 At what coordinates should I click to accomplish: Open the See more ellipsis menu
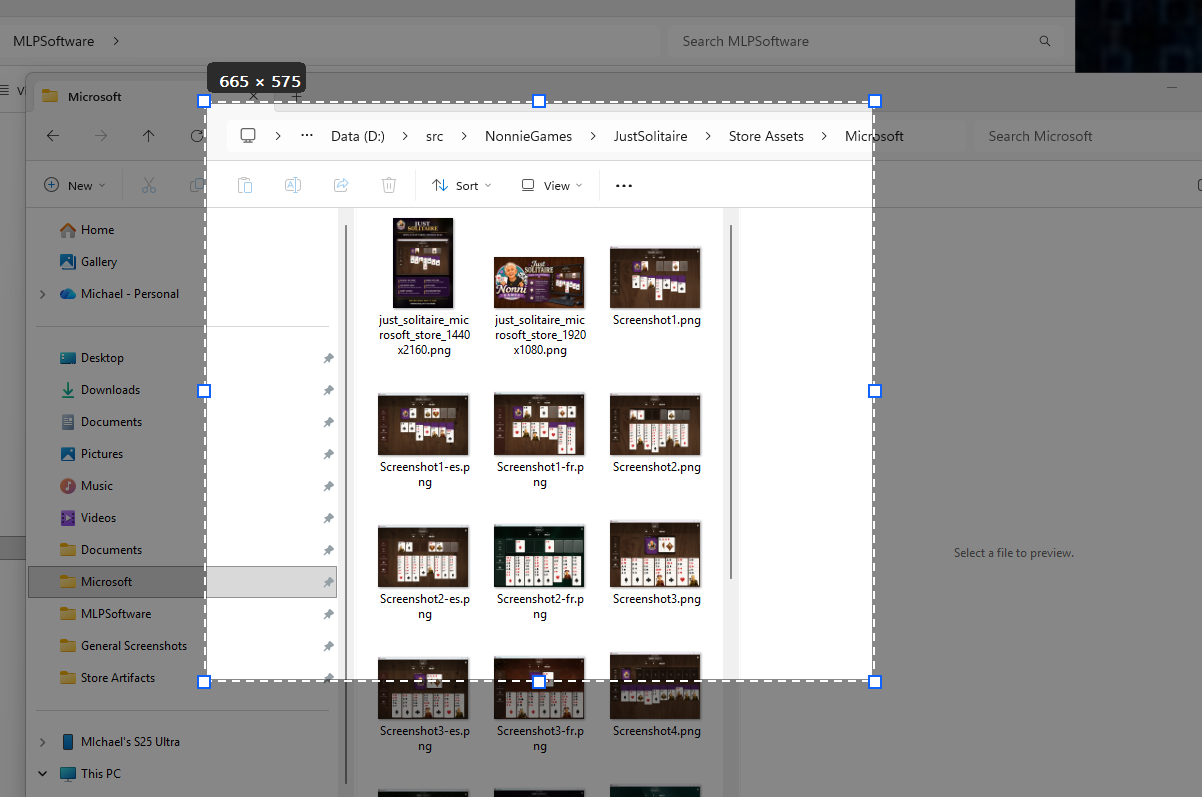point(624,185)
